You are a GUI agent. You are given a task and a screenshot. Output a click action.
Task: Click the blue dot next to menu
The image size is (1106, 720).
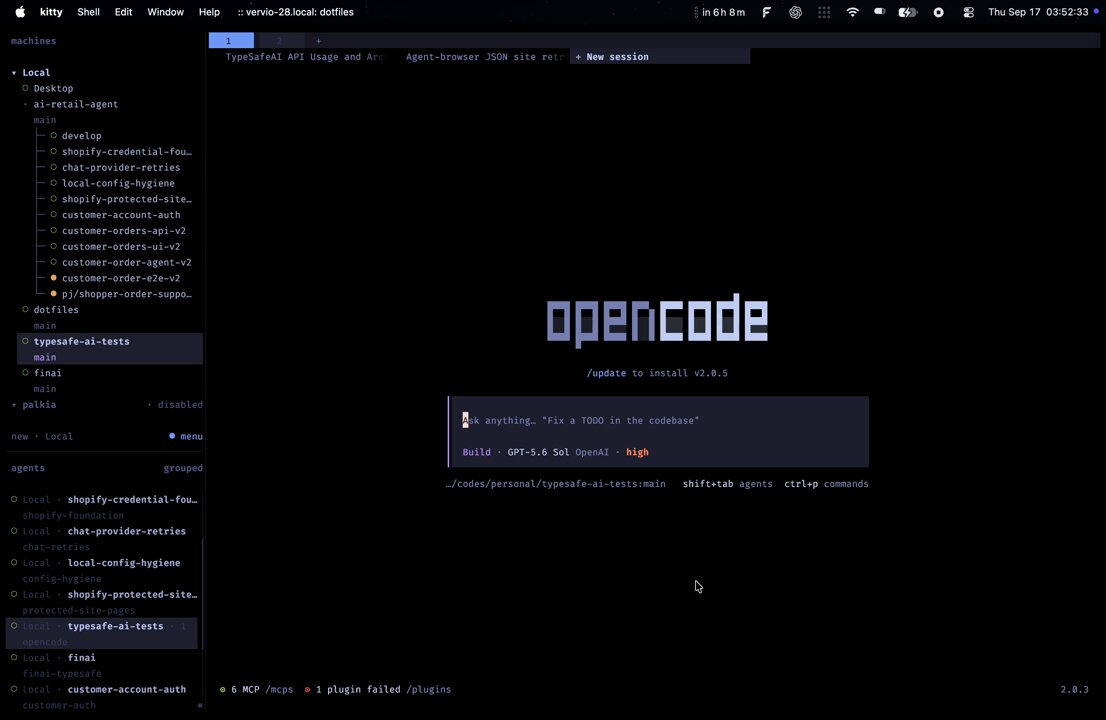172,436
